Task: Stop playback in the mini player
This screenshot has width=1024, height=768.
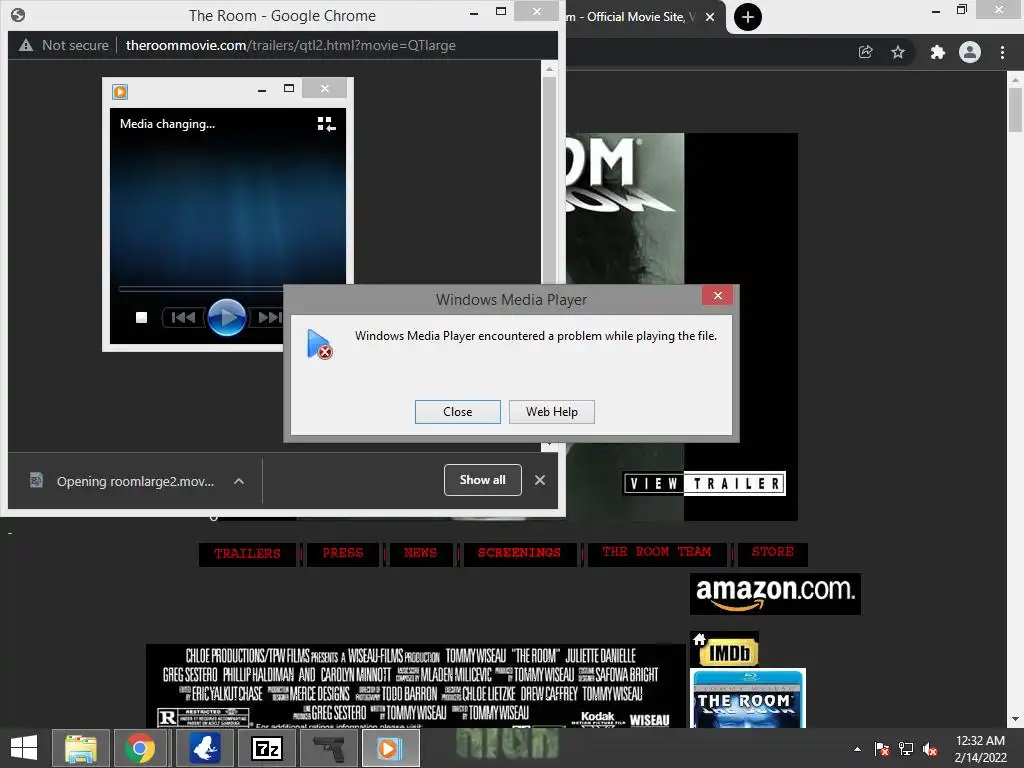Action: click(141, 317)
